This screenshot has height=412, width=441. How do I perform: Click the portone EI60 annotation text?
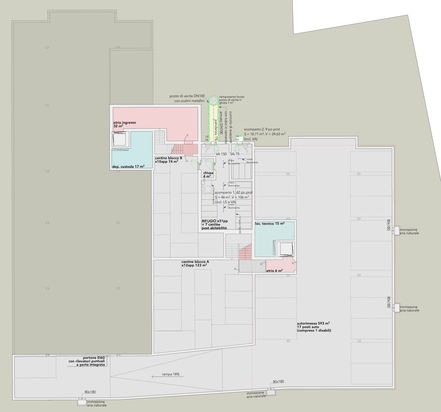point(87,361)
